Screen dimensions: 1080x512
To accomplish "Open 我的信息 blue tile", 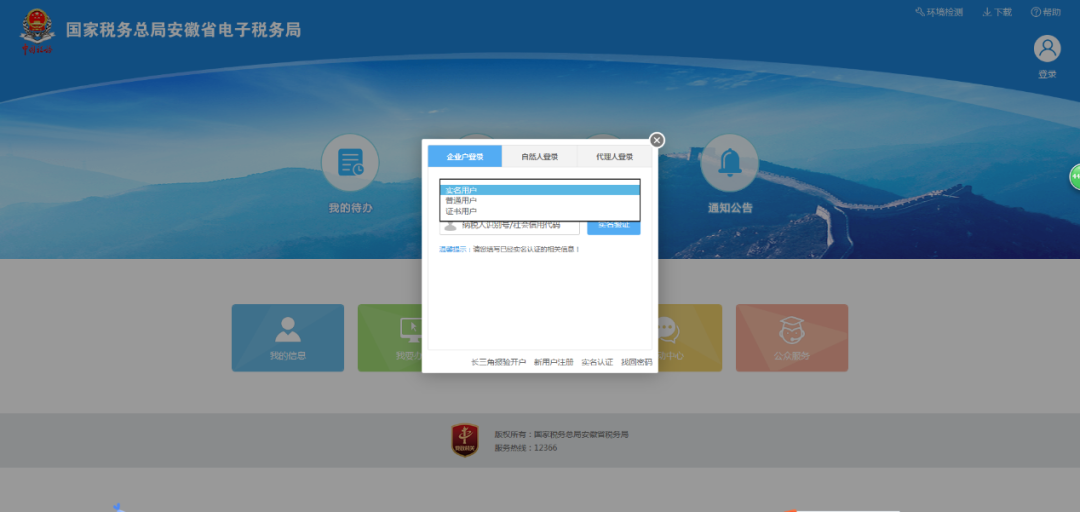I will [288, 338].
